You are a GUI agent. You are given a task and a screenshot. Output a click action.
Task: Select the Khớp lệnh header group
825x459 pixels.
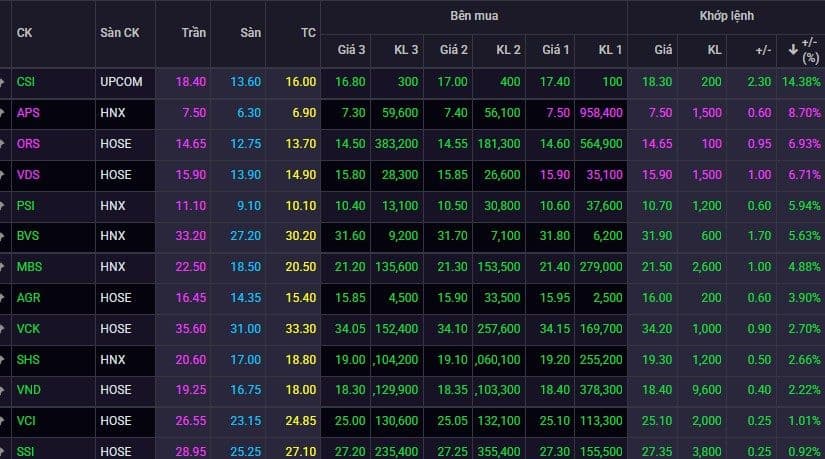(x=727, y=16)
